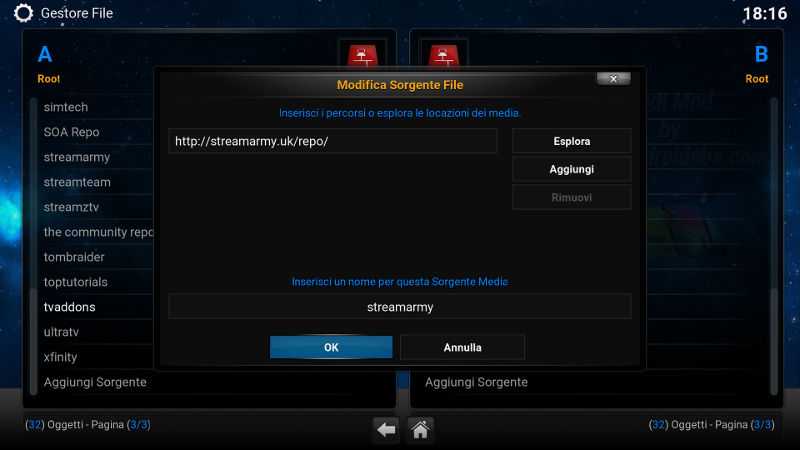Confirm with the OK button
Viewport: 800px width, 450px height.
coord(331,347)
